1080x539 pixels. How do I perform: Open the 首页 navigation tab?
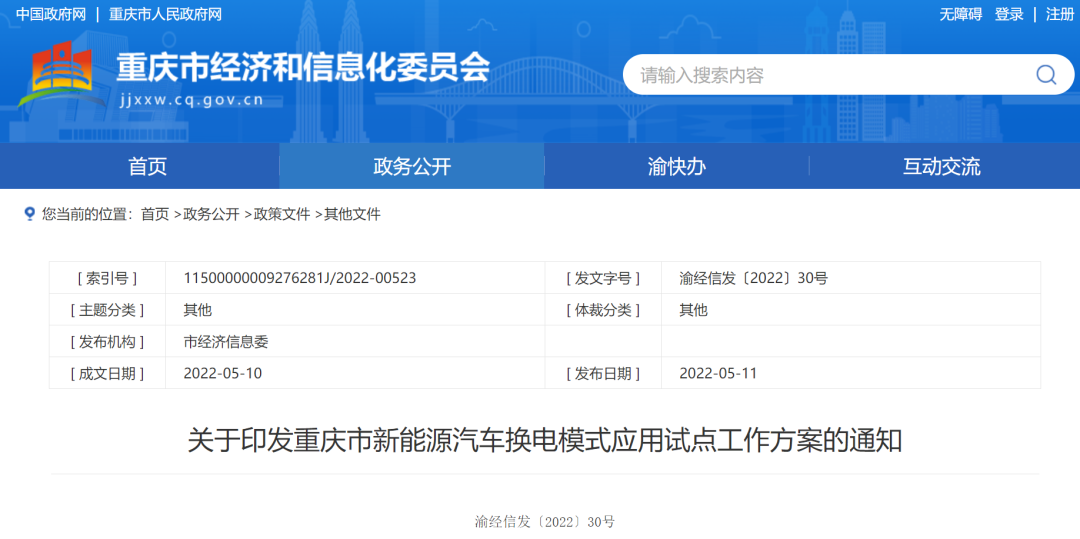(x=147, y=166)
